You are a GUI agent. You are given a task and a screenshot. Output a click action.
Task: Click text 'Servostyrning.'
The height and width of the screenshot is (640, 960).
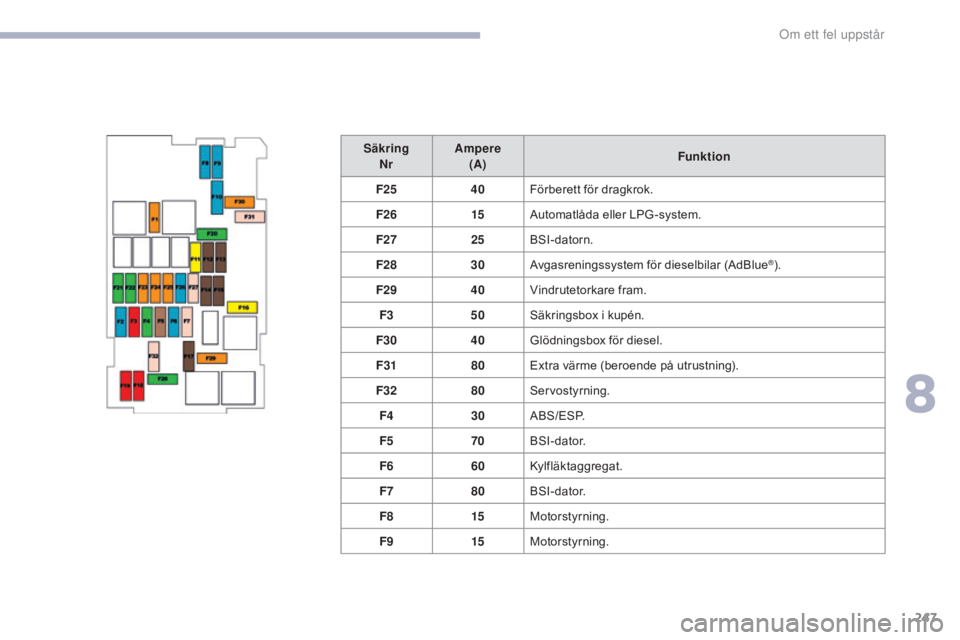(569, 391)
